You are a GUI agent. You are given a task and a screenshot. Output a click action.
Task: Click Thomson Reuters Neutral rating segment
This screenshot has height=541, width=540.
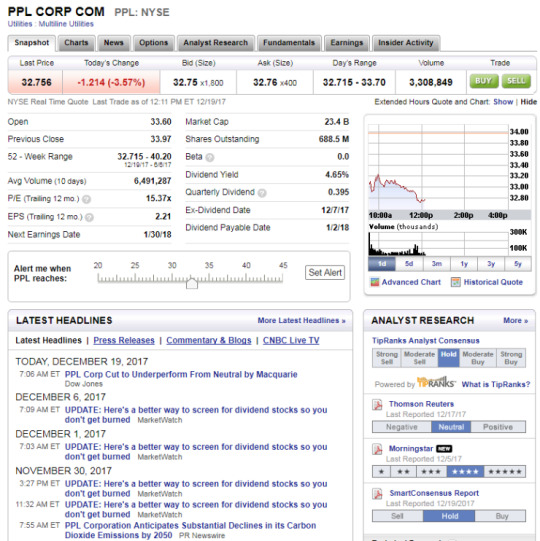[451, 427]
